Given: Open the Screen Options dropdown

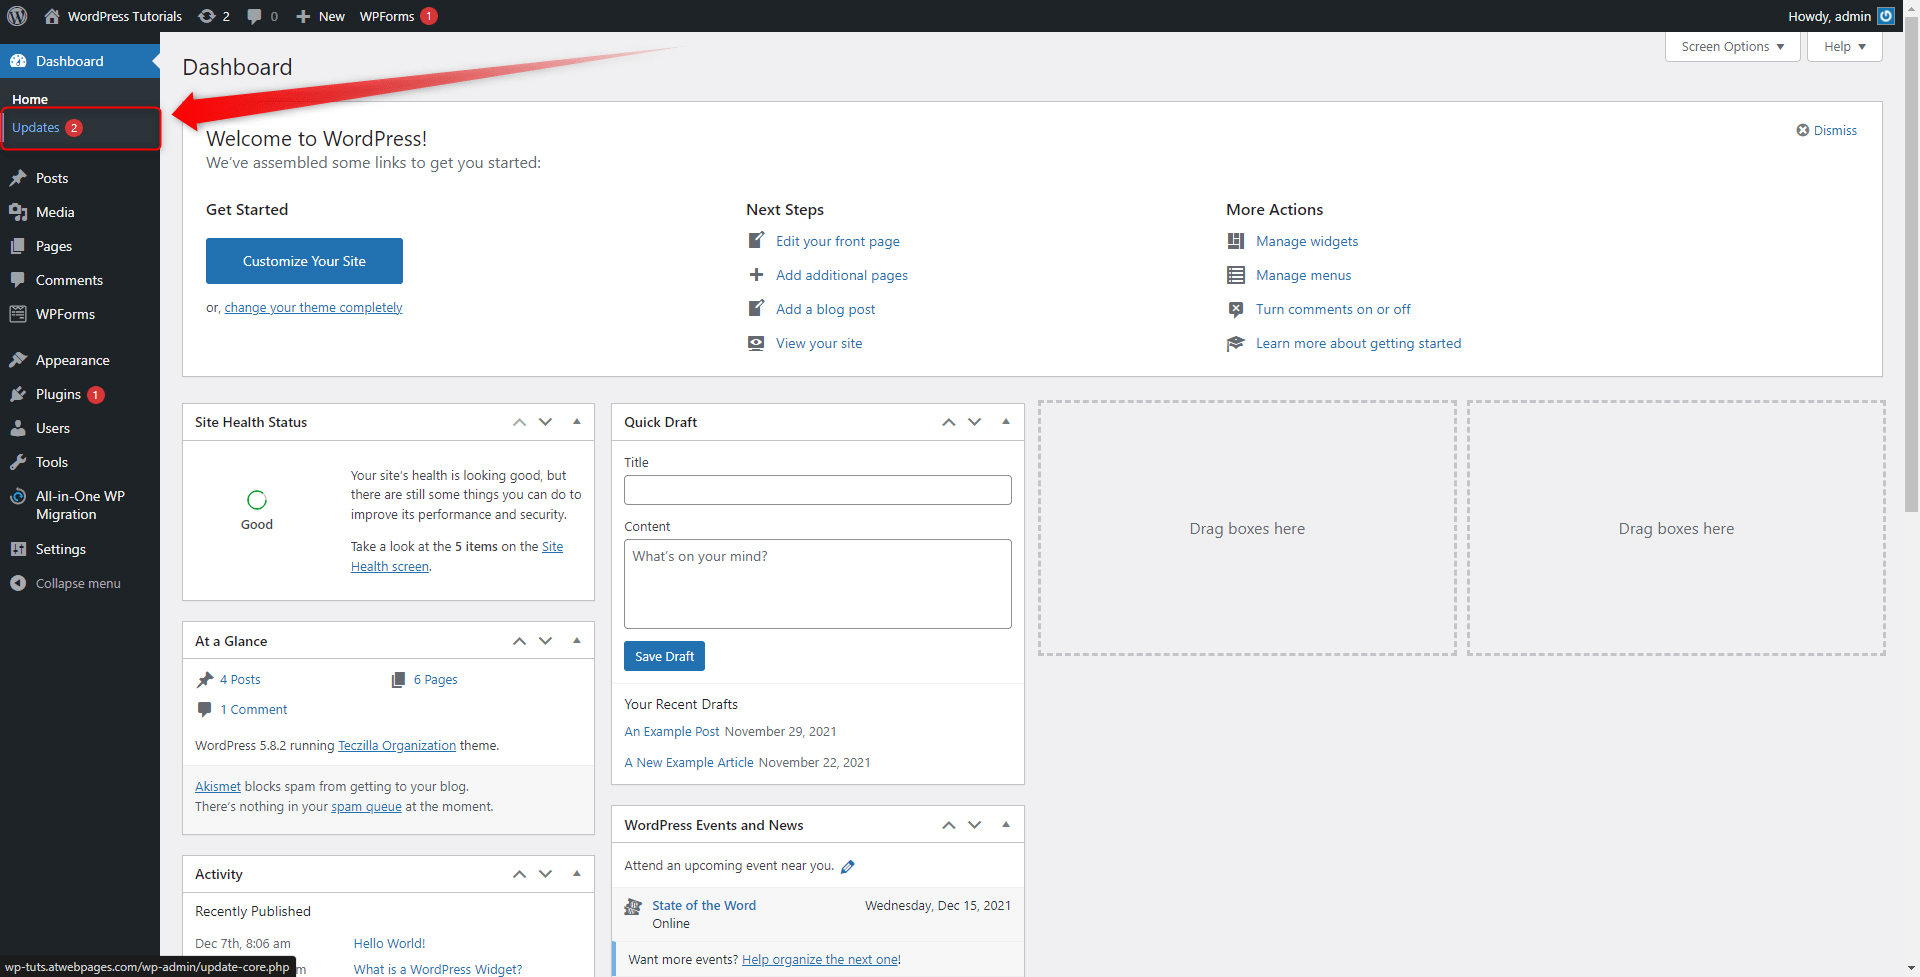Looking at the screenshot, I should coord(1733,46).
